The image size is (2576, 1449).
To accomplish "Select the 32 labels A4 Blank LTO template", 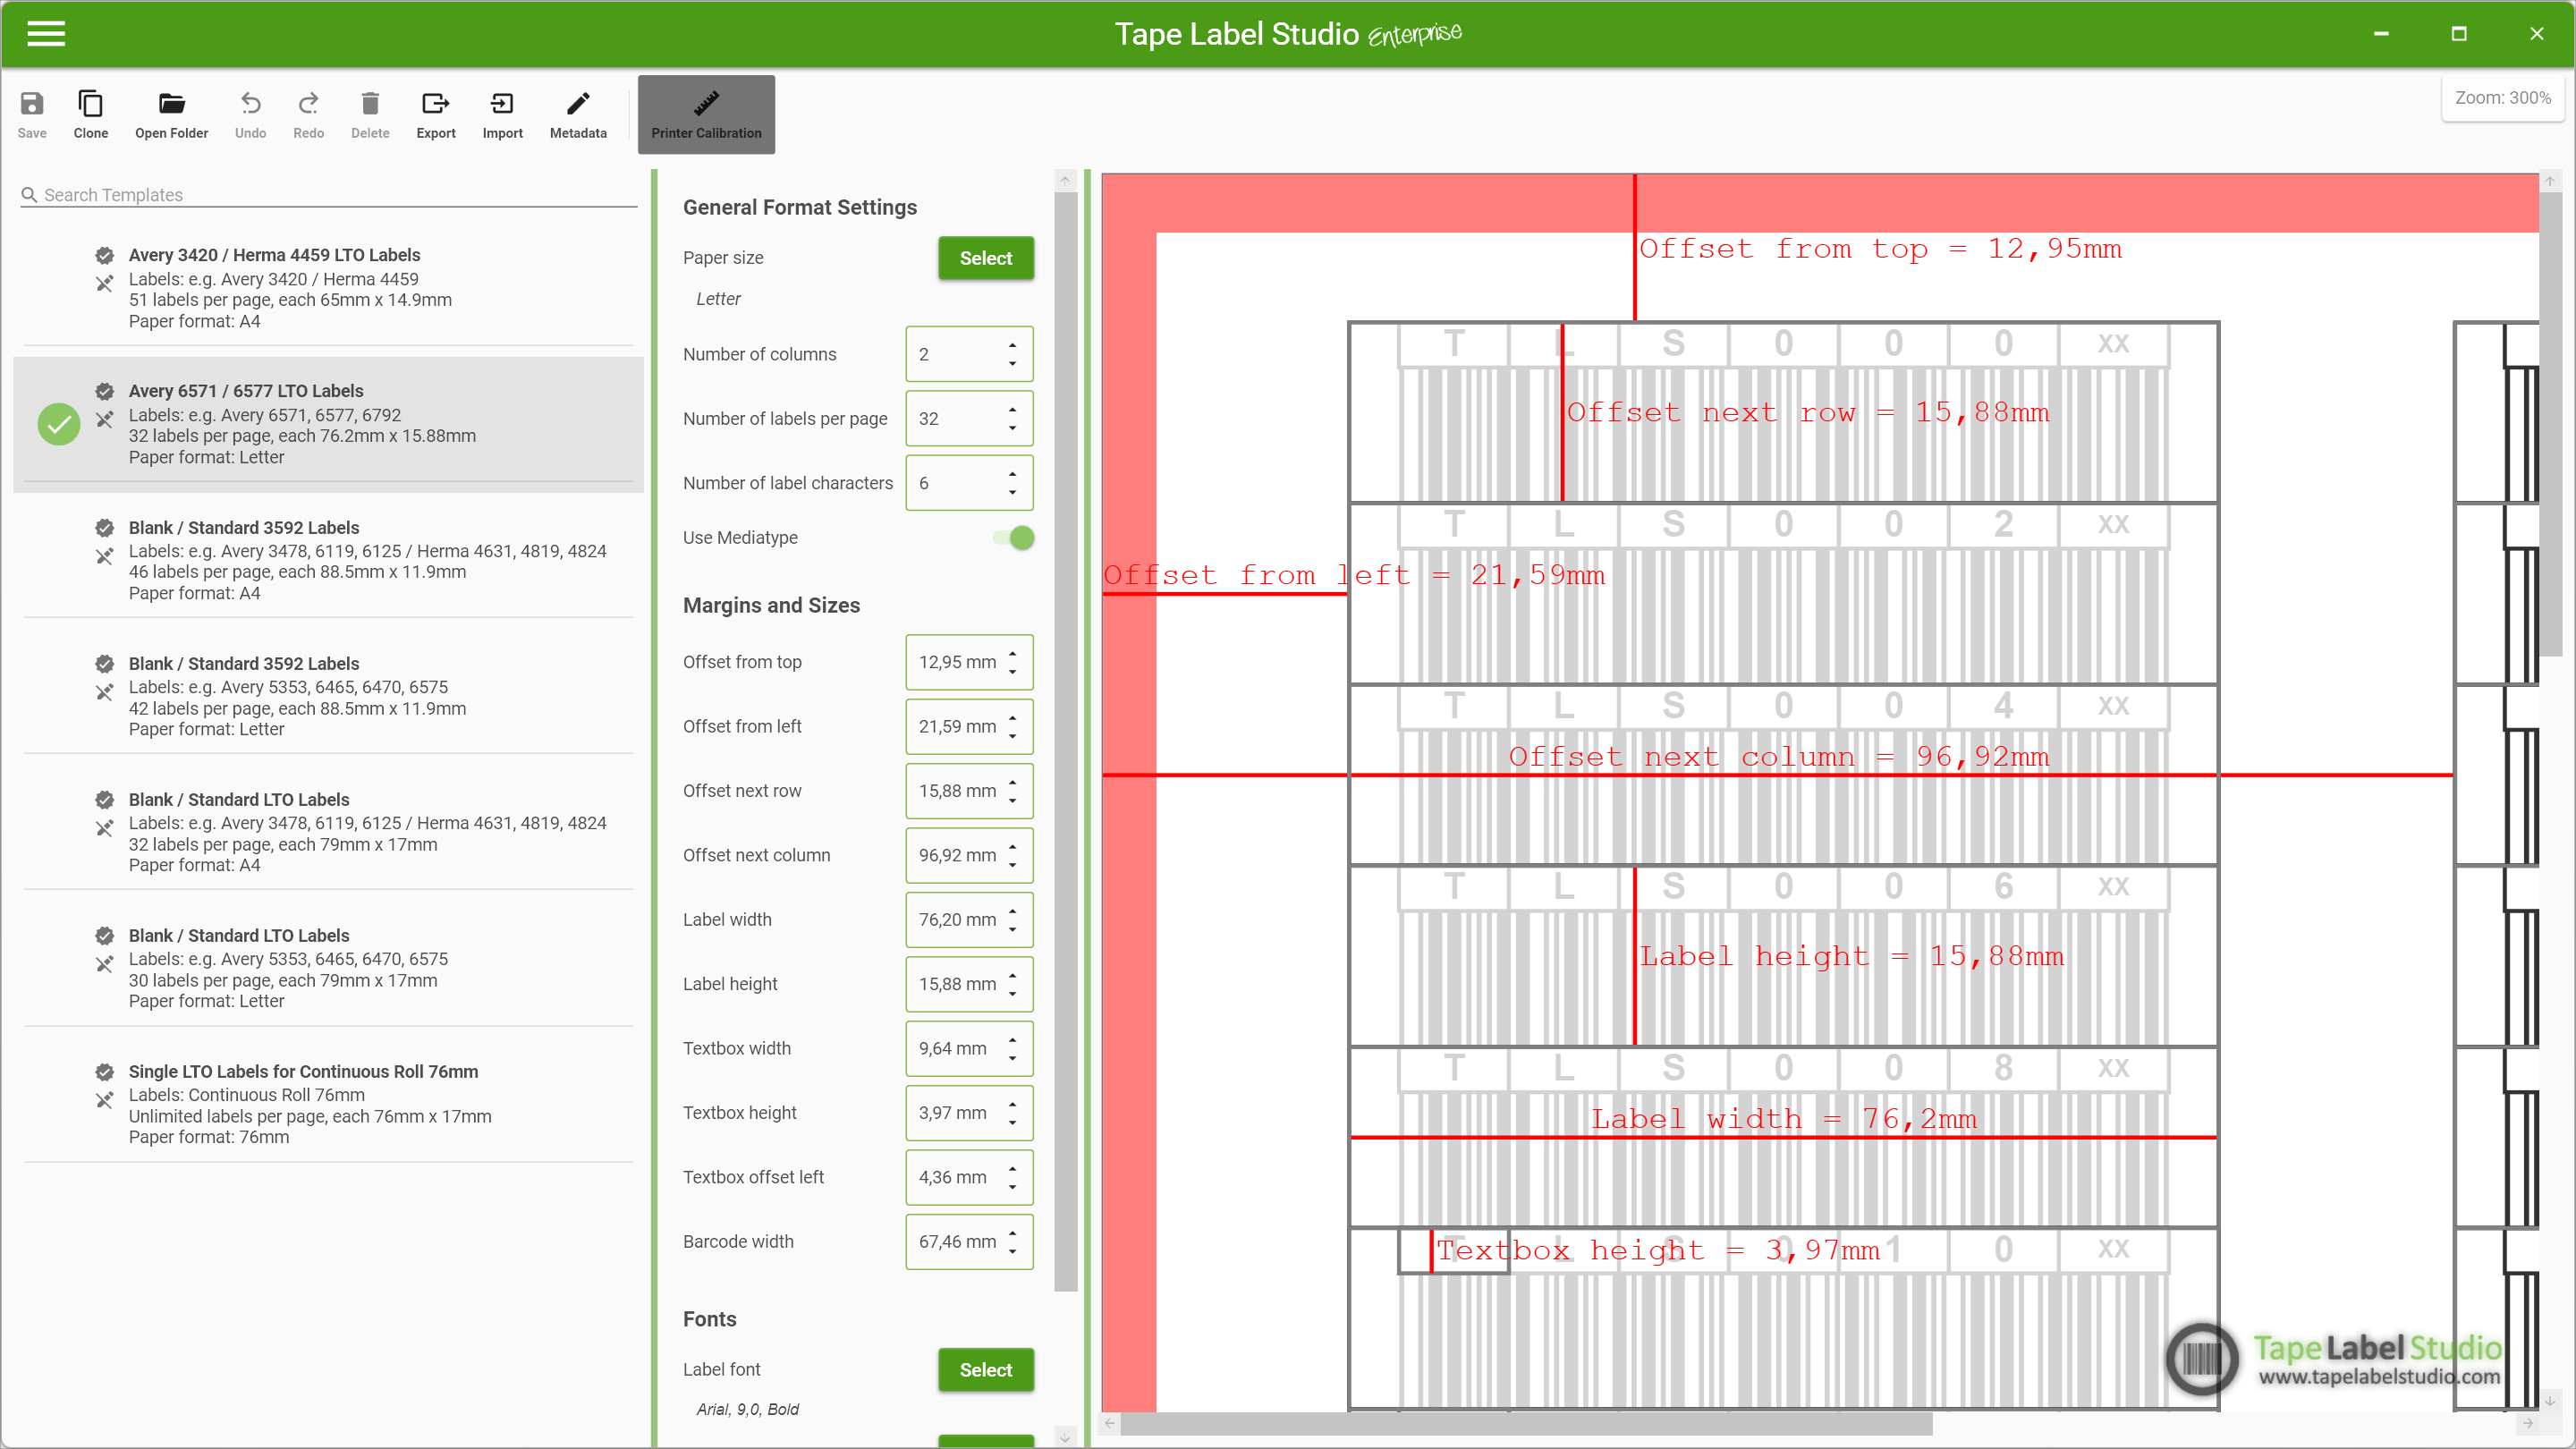I will click(x=328, y=832).
